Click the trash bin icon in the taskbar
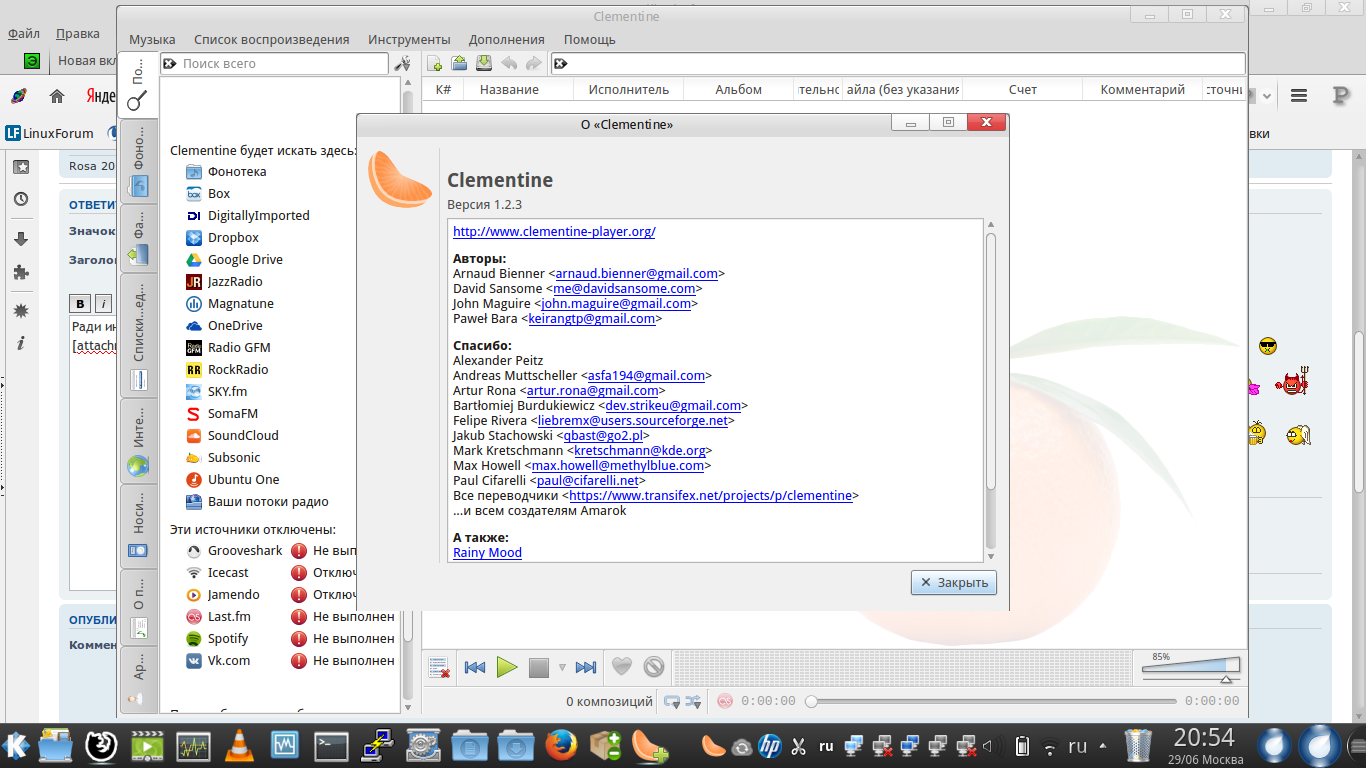Viewport: 1366px width, 768px height. coord(1139,745)
